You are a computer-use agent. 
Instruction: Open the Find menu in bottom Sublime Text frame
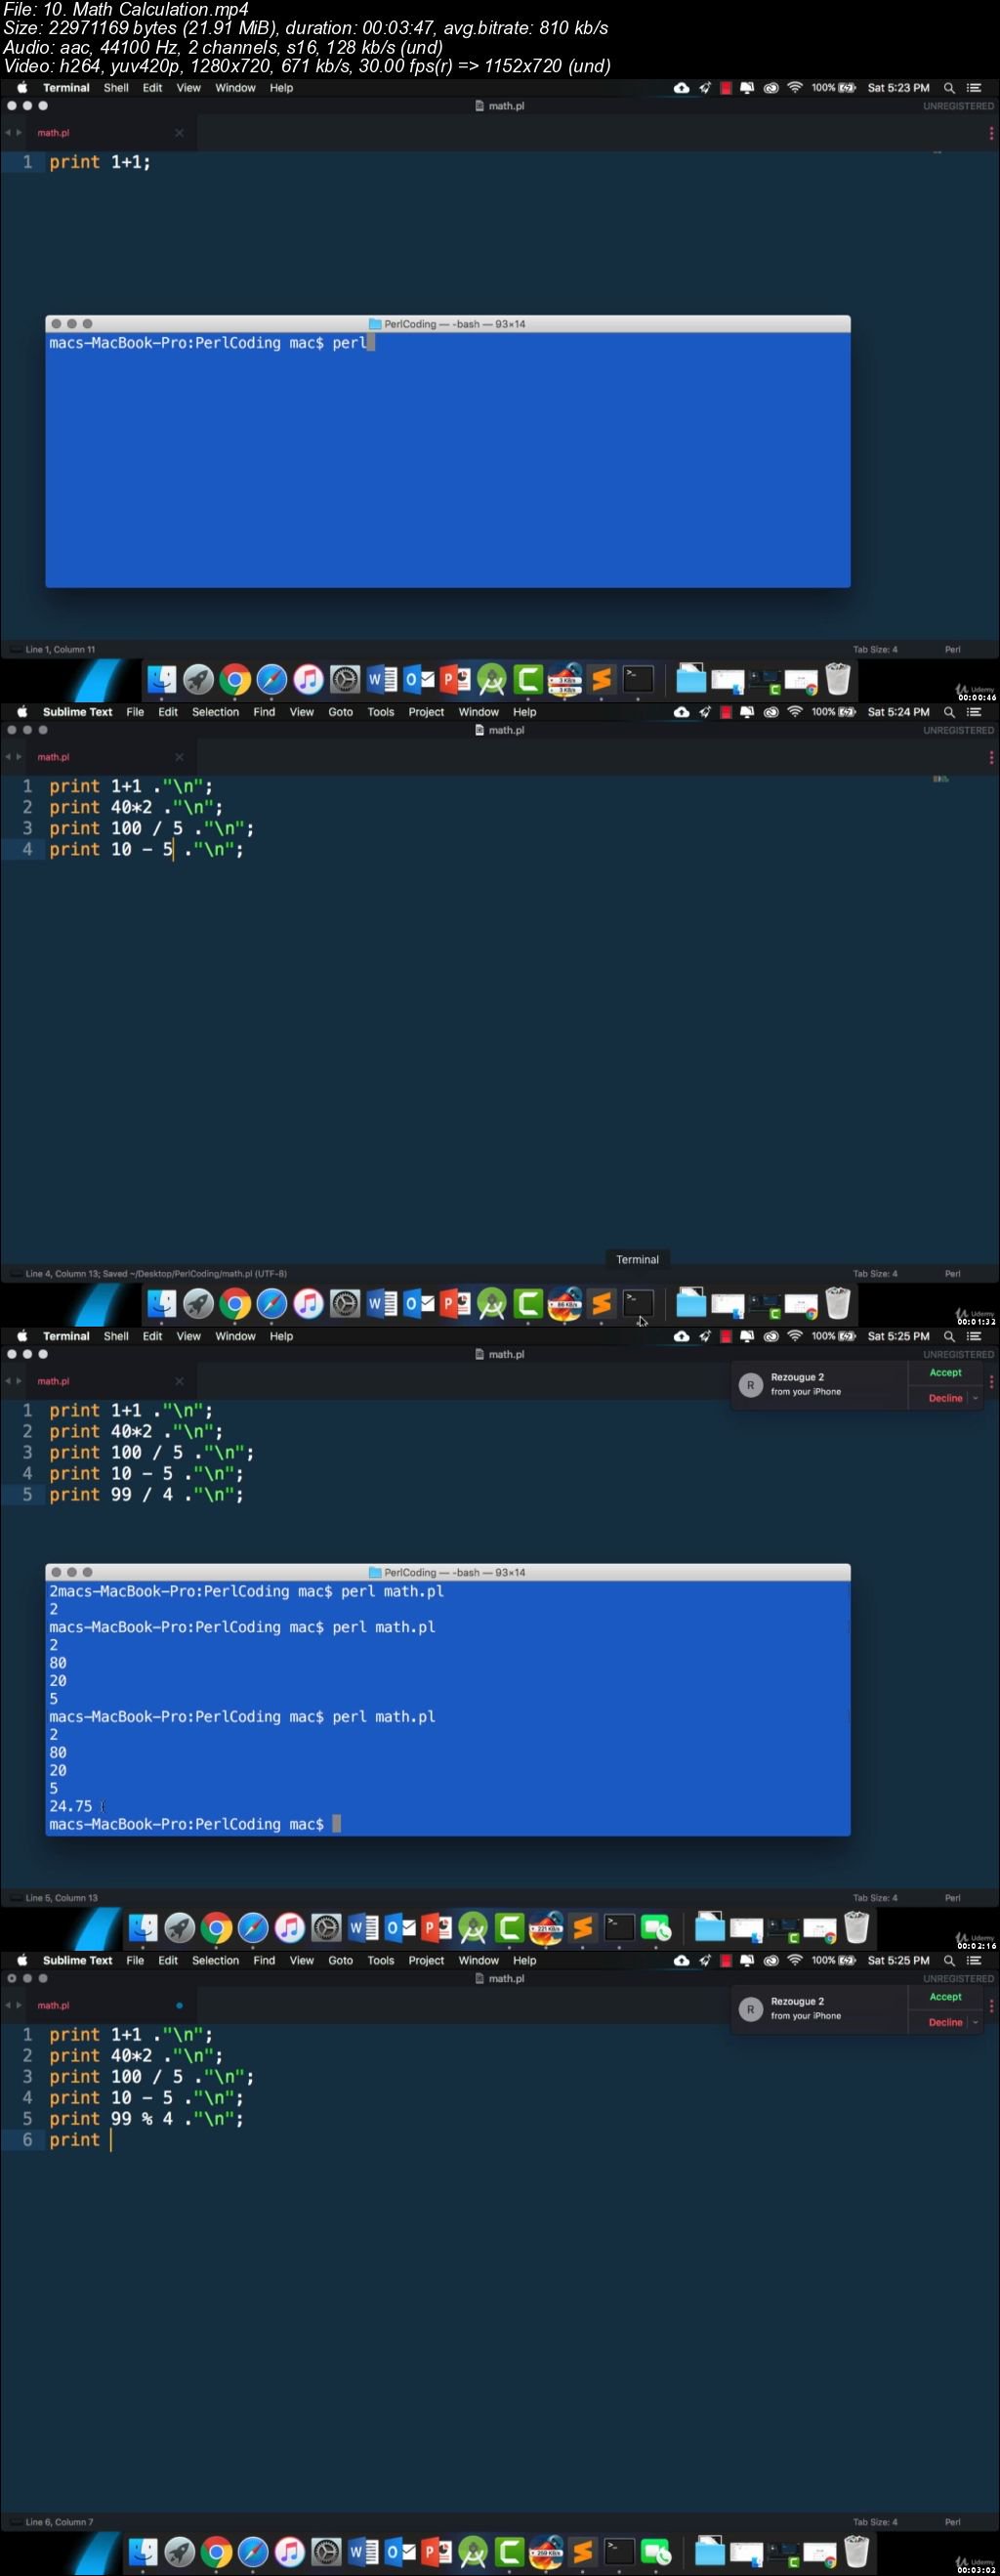(x=264, y=1960)
